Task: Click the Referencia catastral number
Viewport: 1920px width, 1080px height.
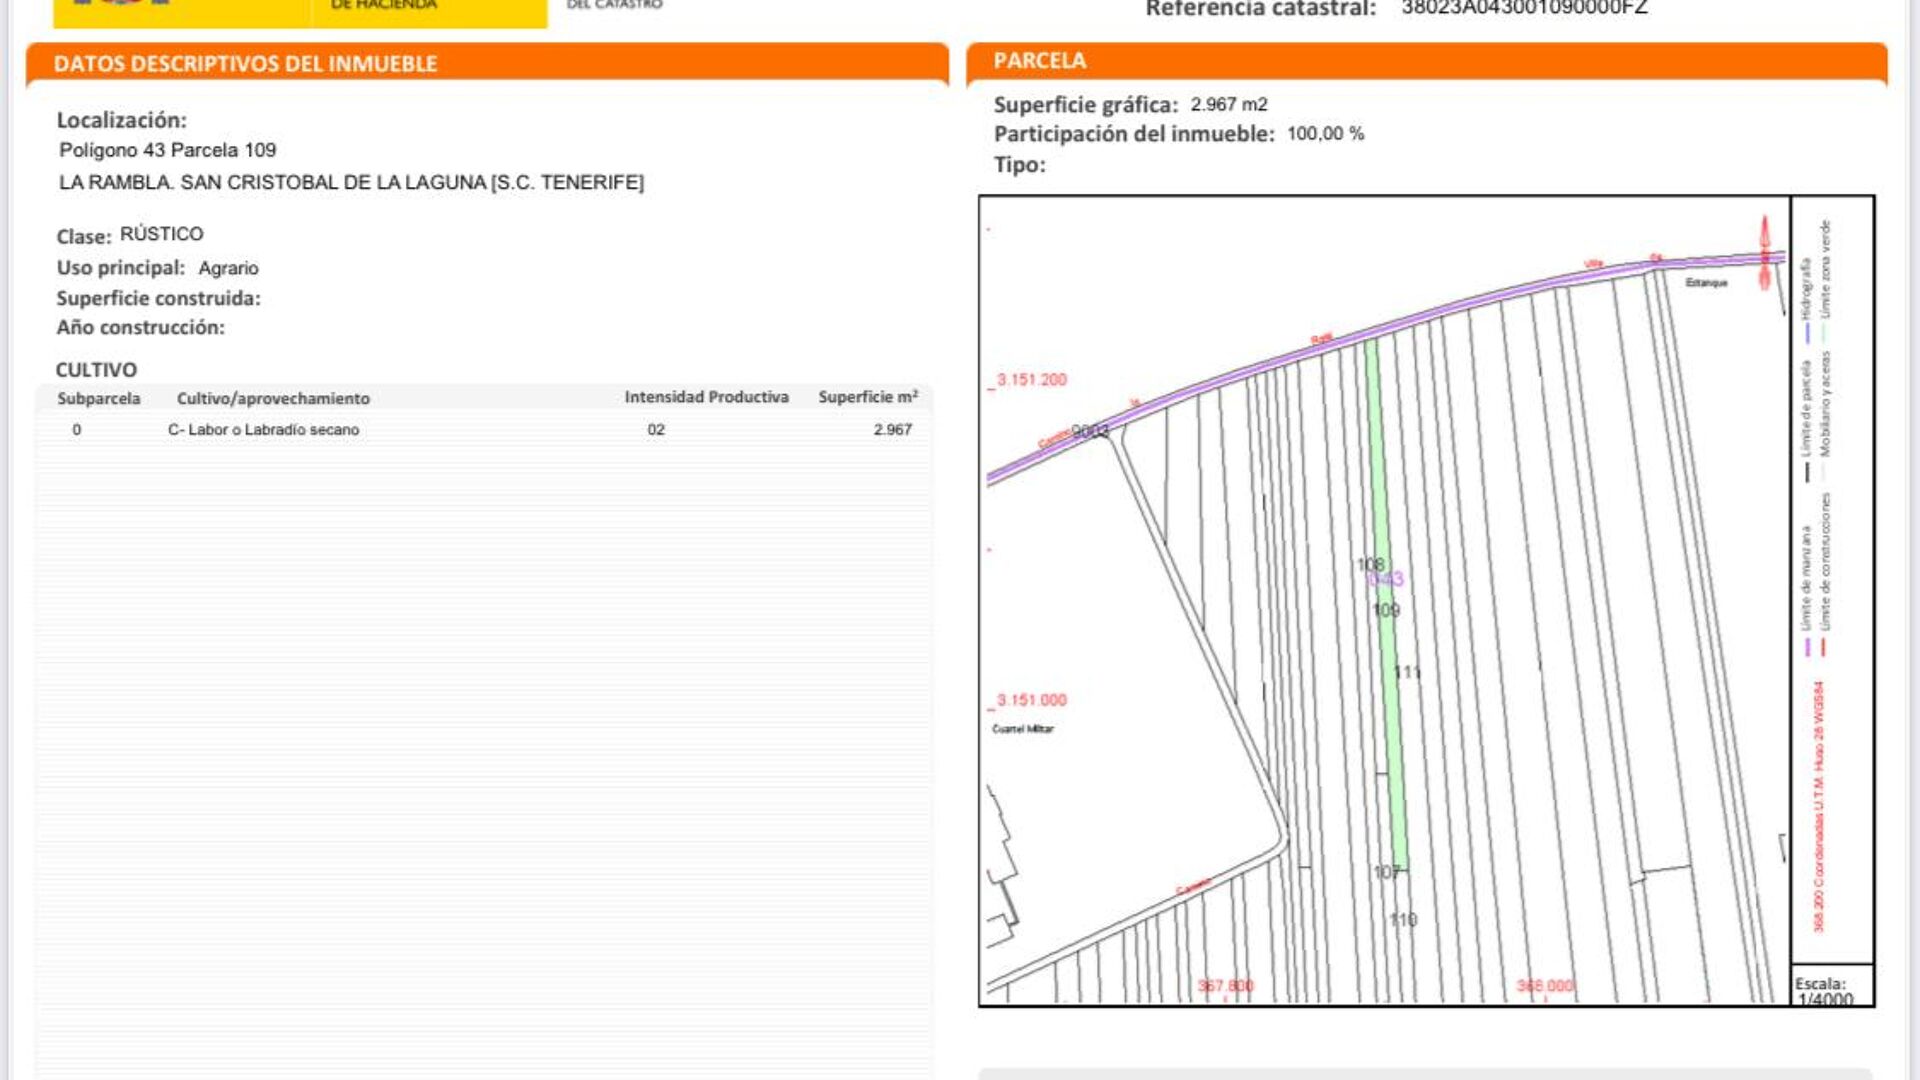Action: 1523,9
